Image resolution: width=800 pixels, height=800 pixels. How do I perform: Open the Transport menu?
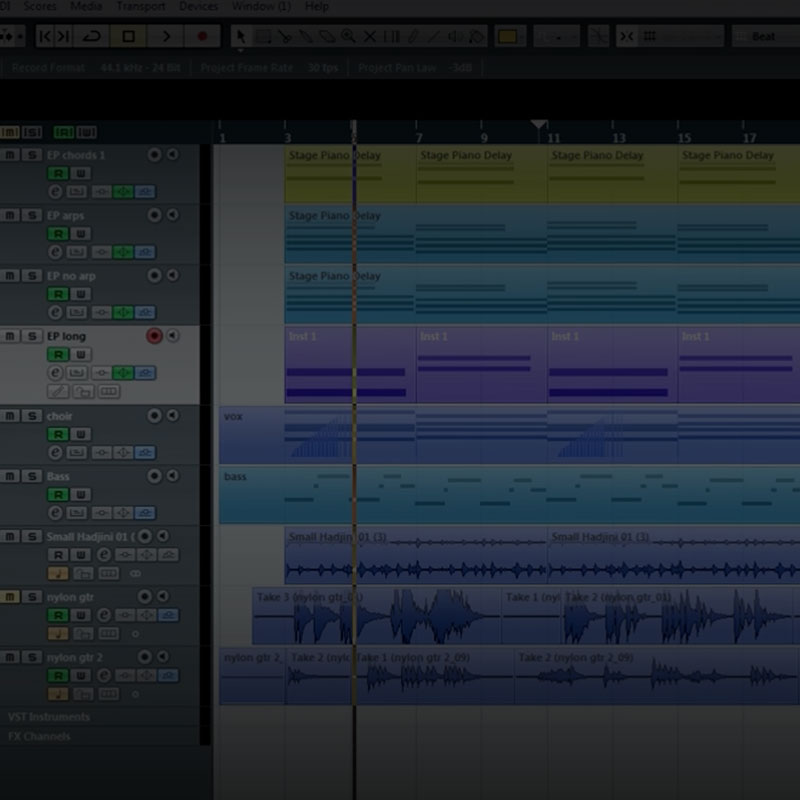141,7
